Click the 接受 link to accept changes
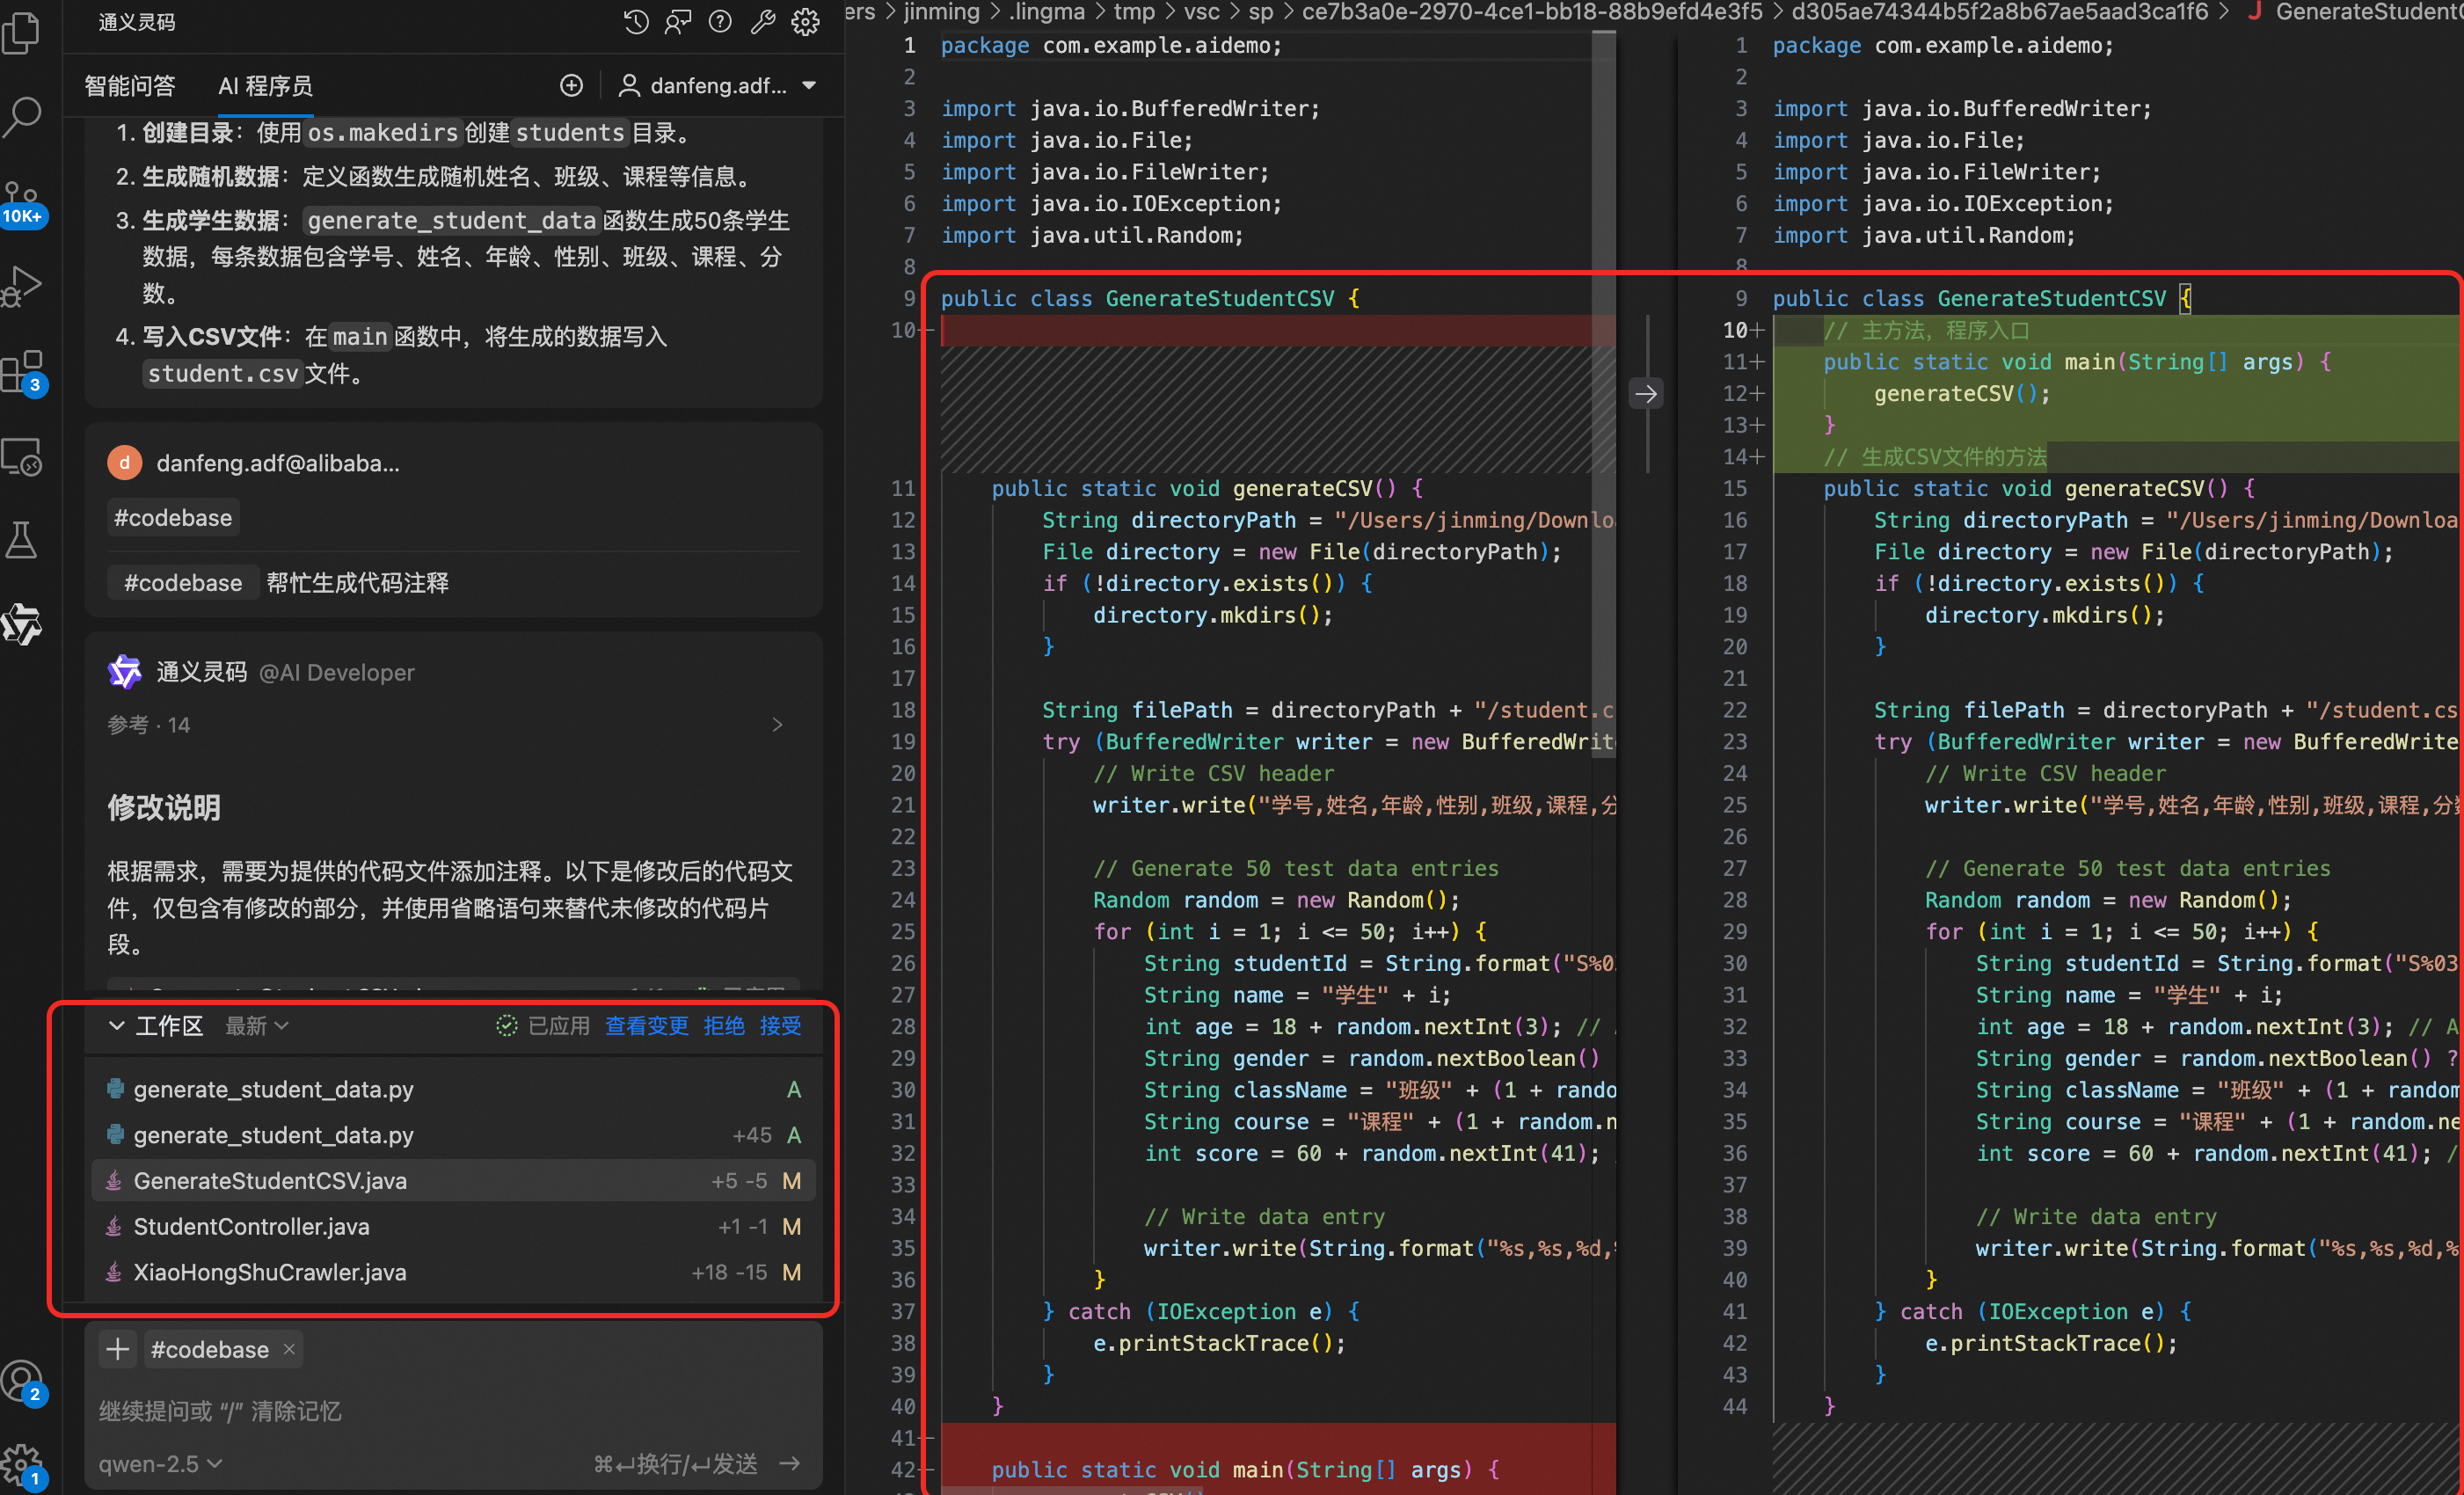The height and width of the screenshot is (1495, 2464). (x=780, y=1026)
